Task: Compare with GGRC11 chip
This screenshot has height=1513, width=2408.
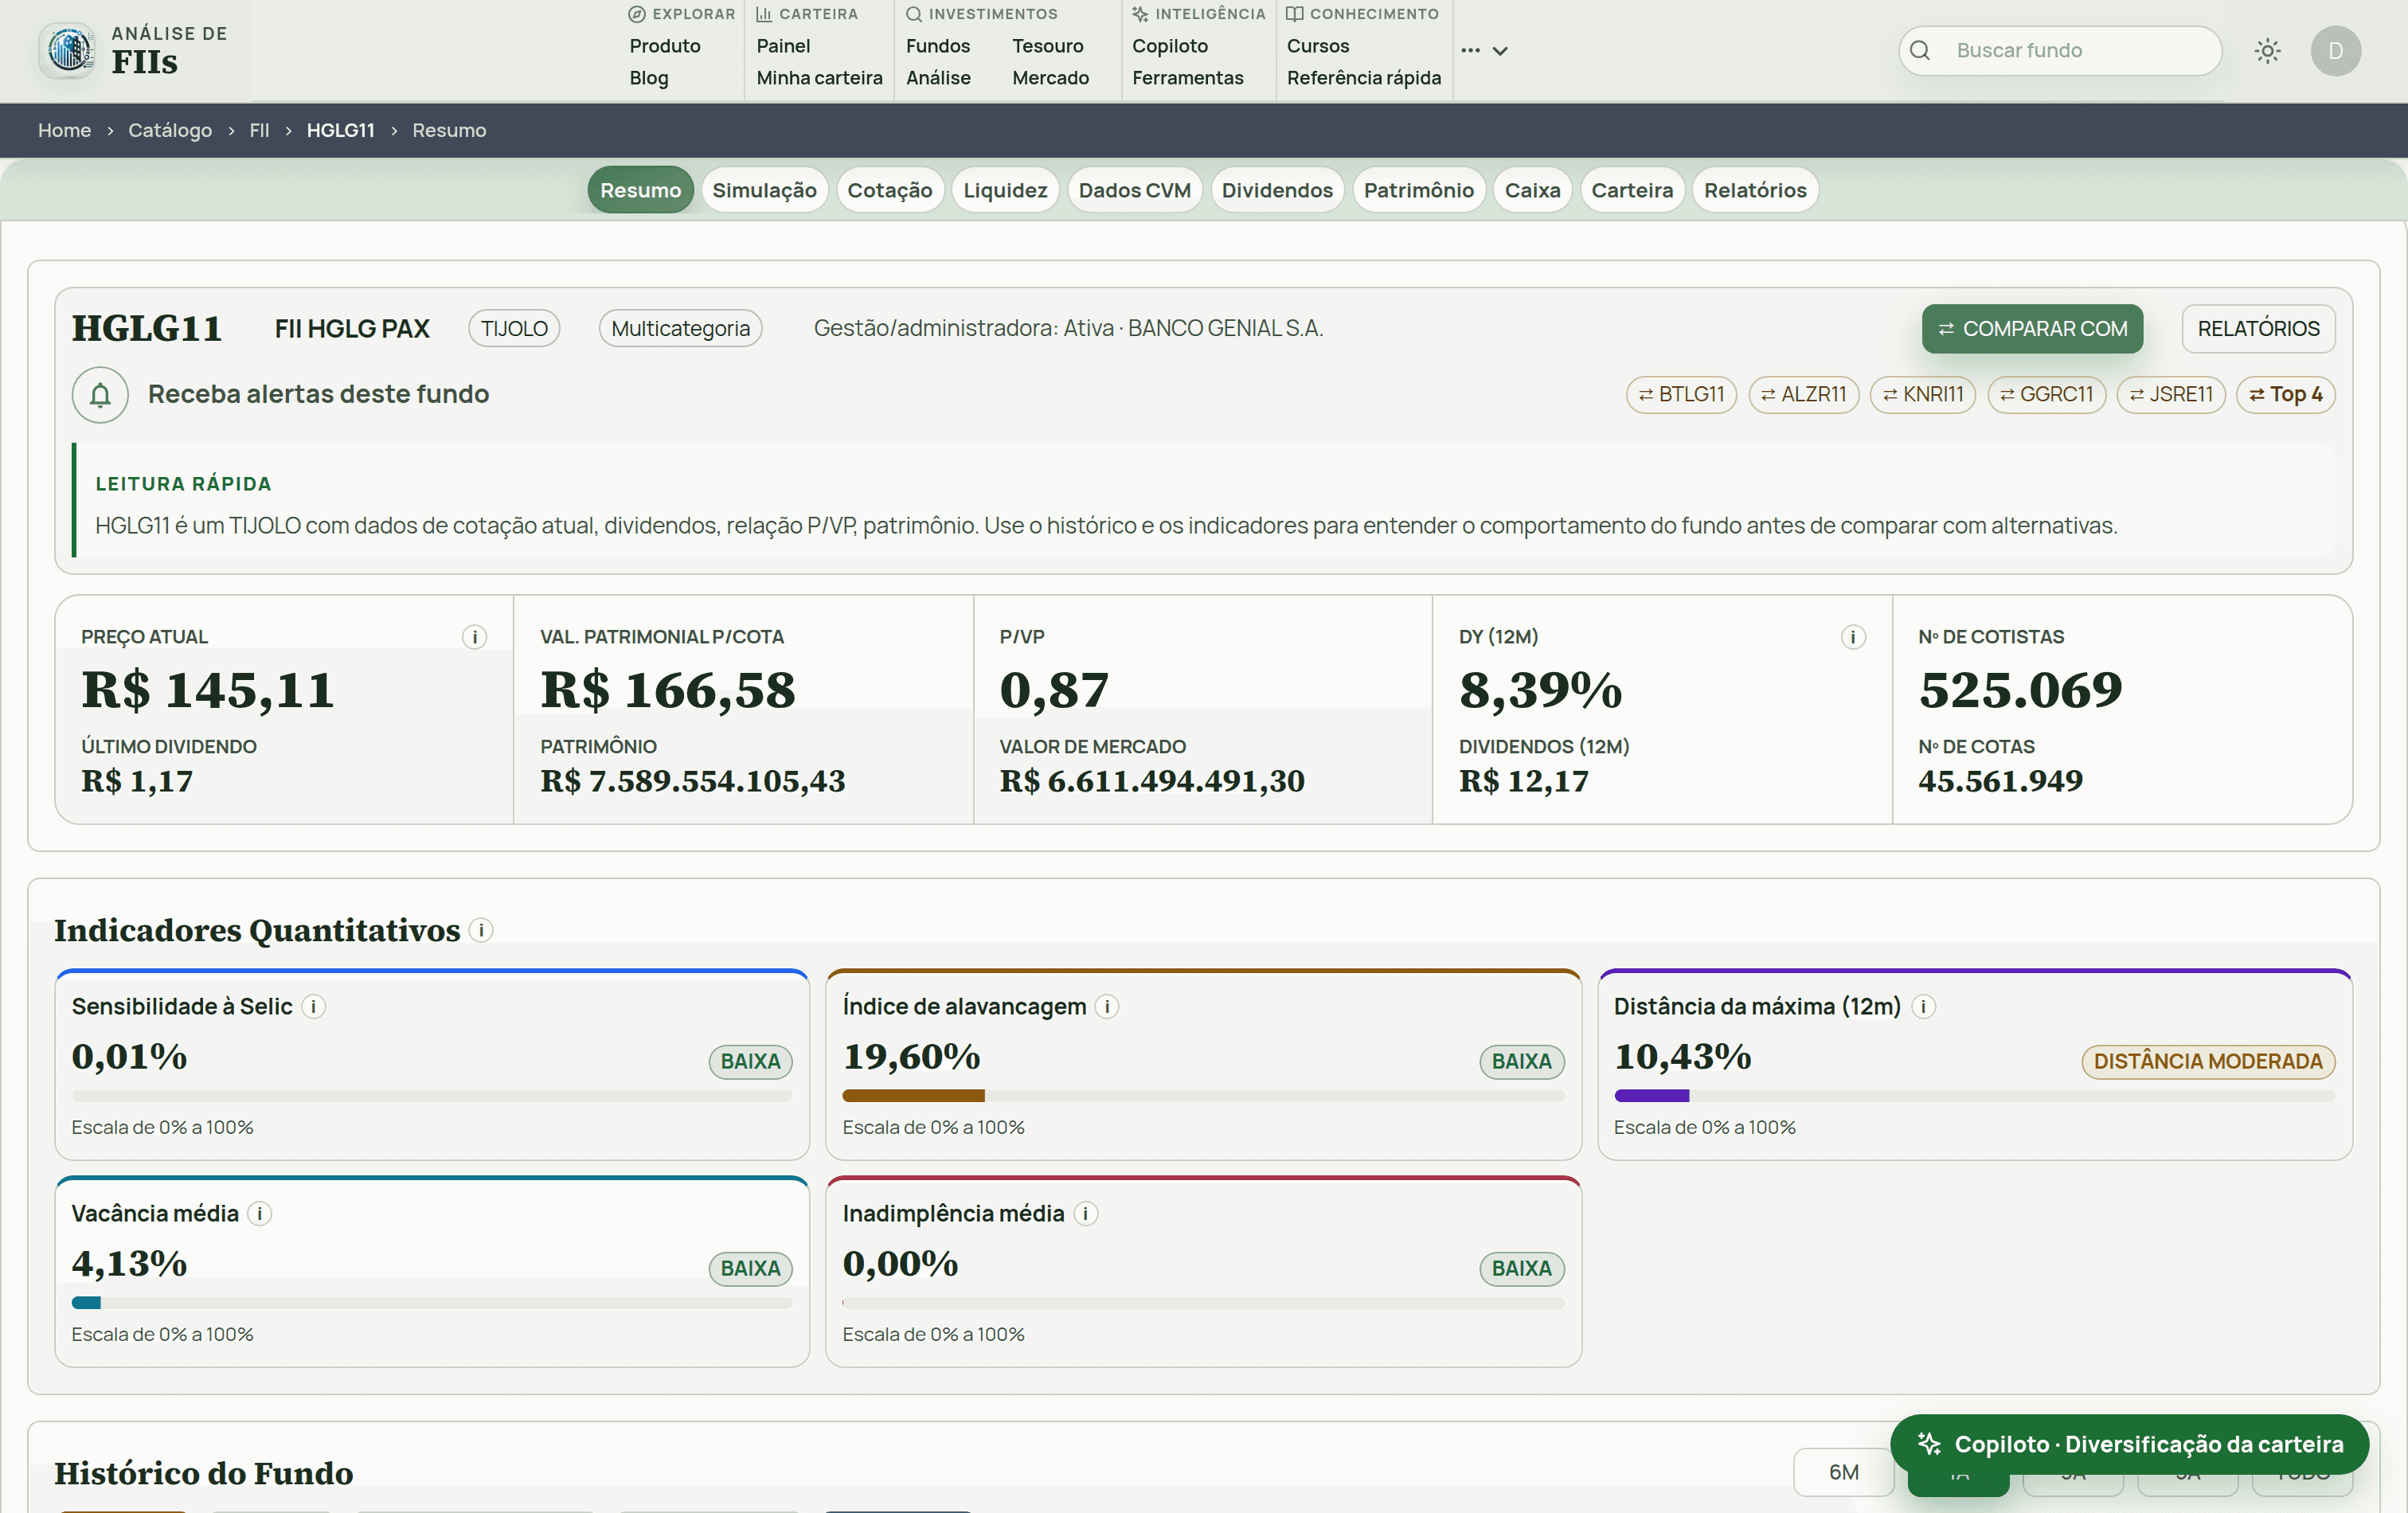Action: coord(2046,394)
